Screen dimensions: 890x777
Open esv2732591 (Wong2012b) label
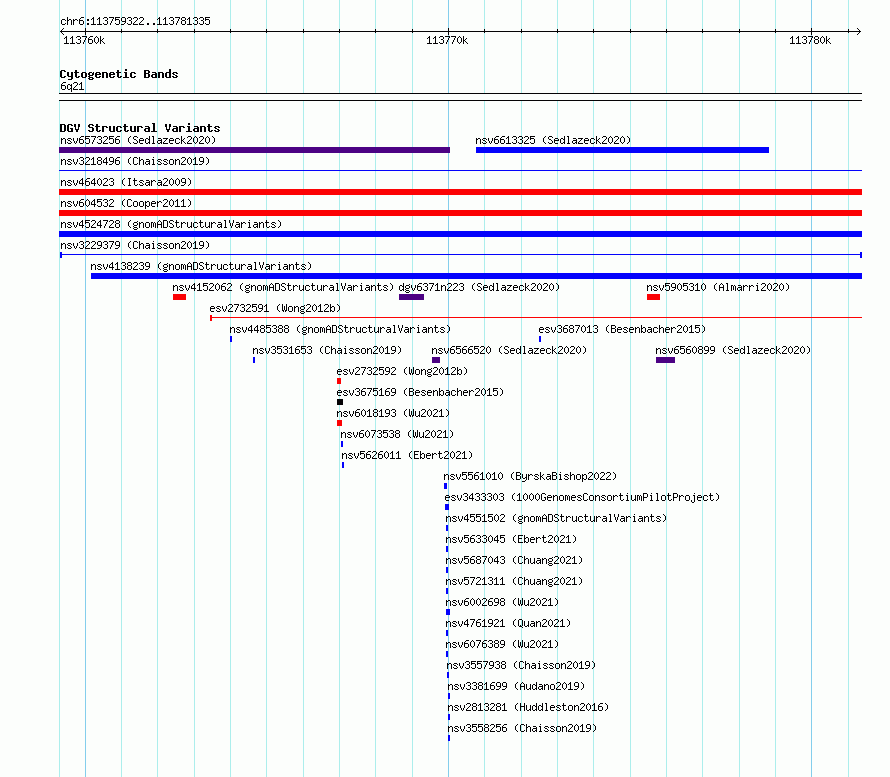click(x=275, y=308)
